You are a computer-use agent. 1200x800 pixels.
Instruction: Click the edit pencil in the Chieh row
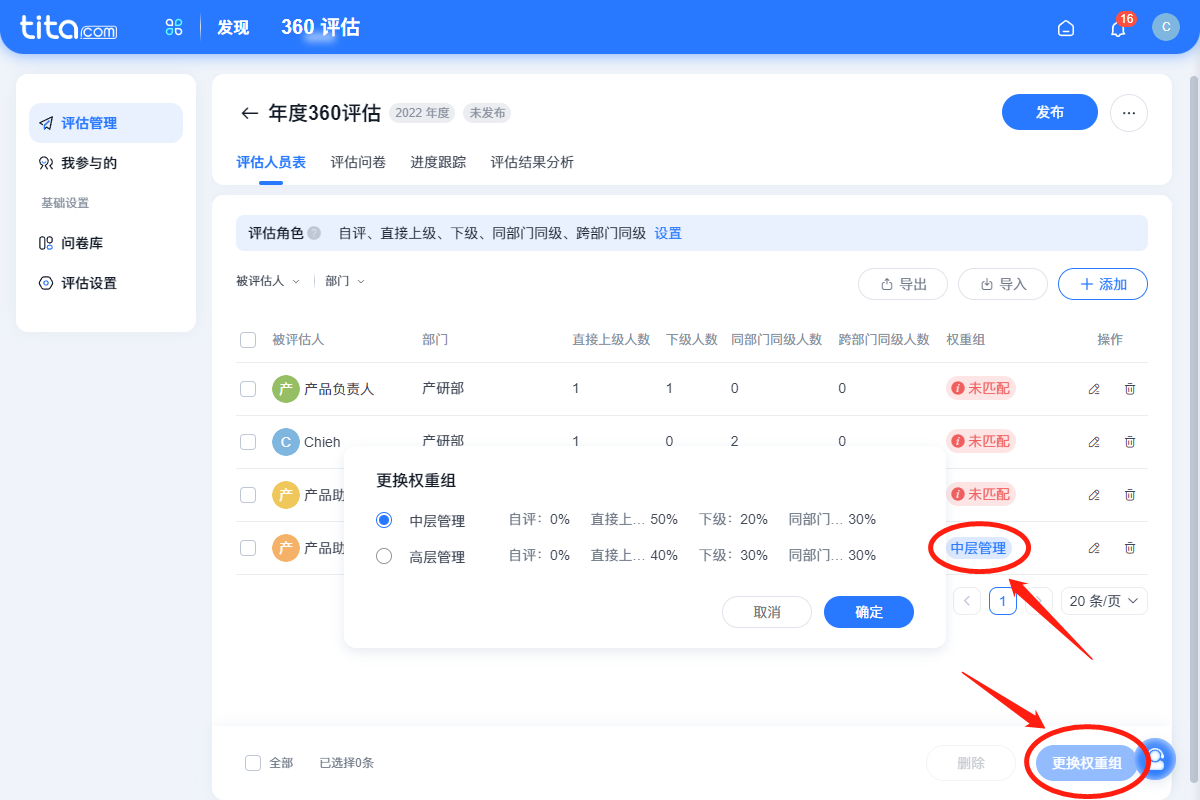tap(1094, 442)
